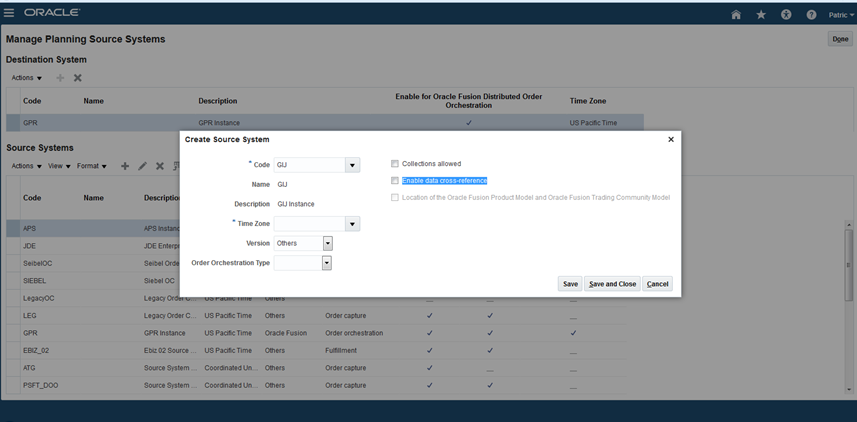Select the GPR source system row
This screenshot has width=857, height=422.
tap(316, 333)
